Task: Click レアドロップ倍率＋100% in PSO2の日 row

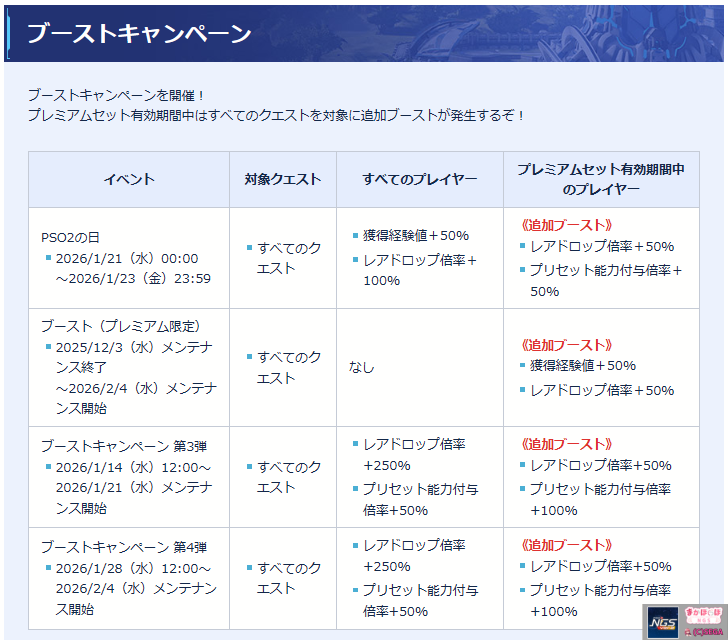Action: tap(420, 270)
